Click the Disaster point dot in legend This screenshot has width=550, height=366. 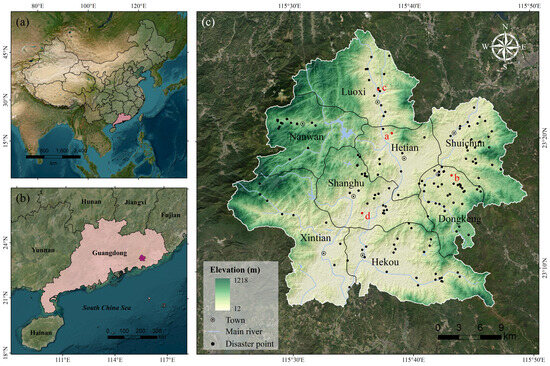tap(212, 344)
